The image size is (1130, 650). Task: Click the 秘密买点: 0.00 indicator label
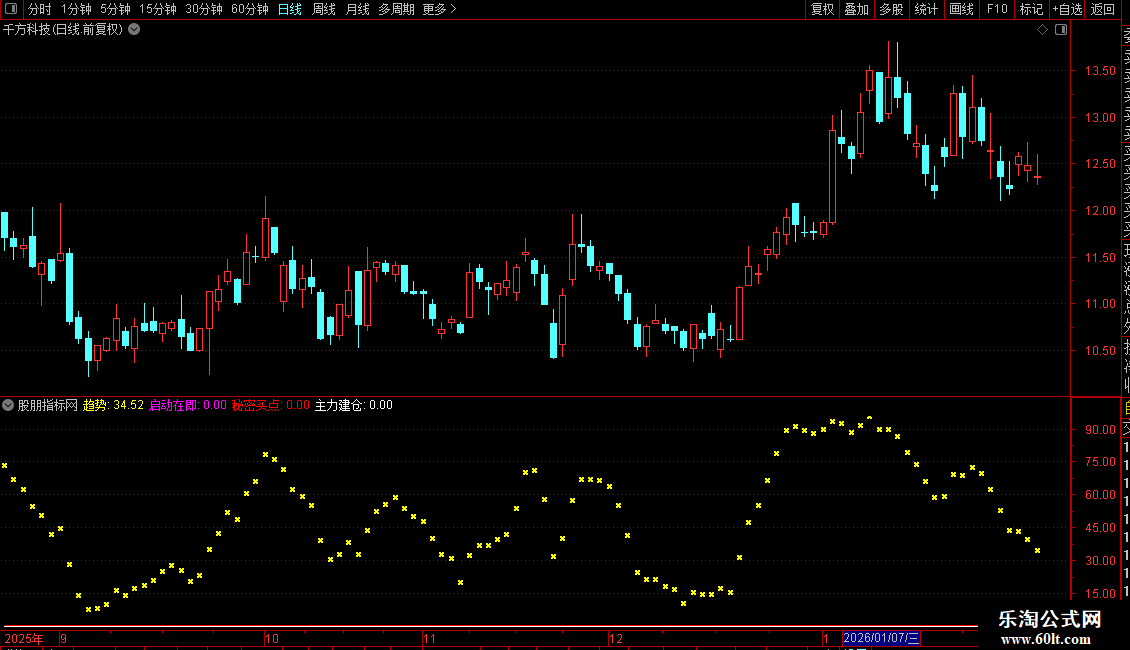pos(270,405)
